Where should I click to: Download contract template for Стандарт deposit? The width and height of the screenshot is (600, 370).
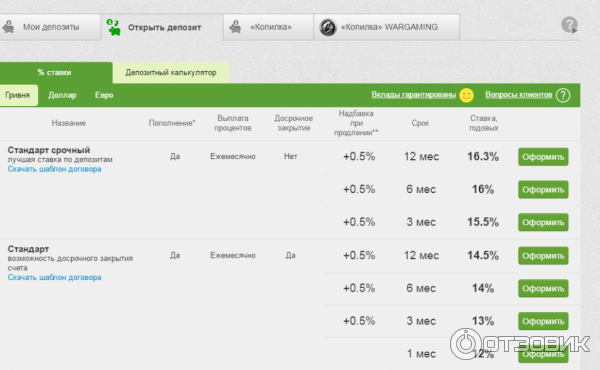(54, 277)
